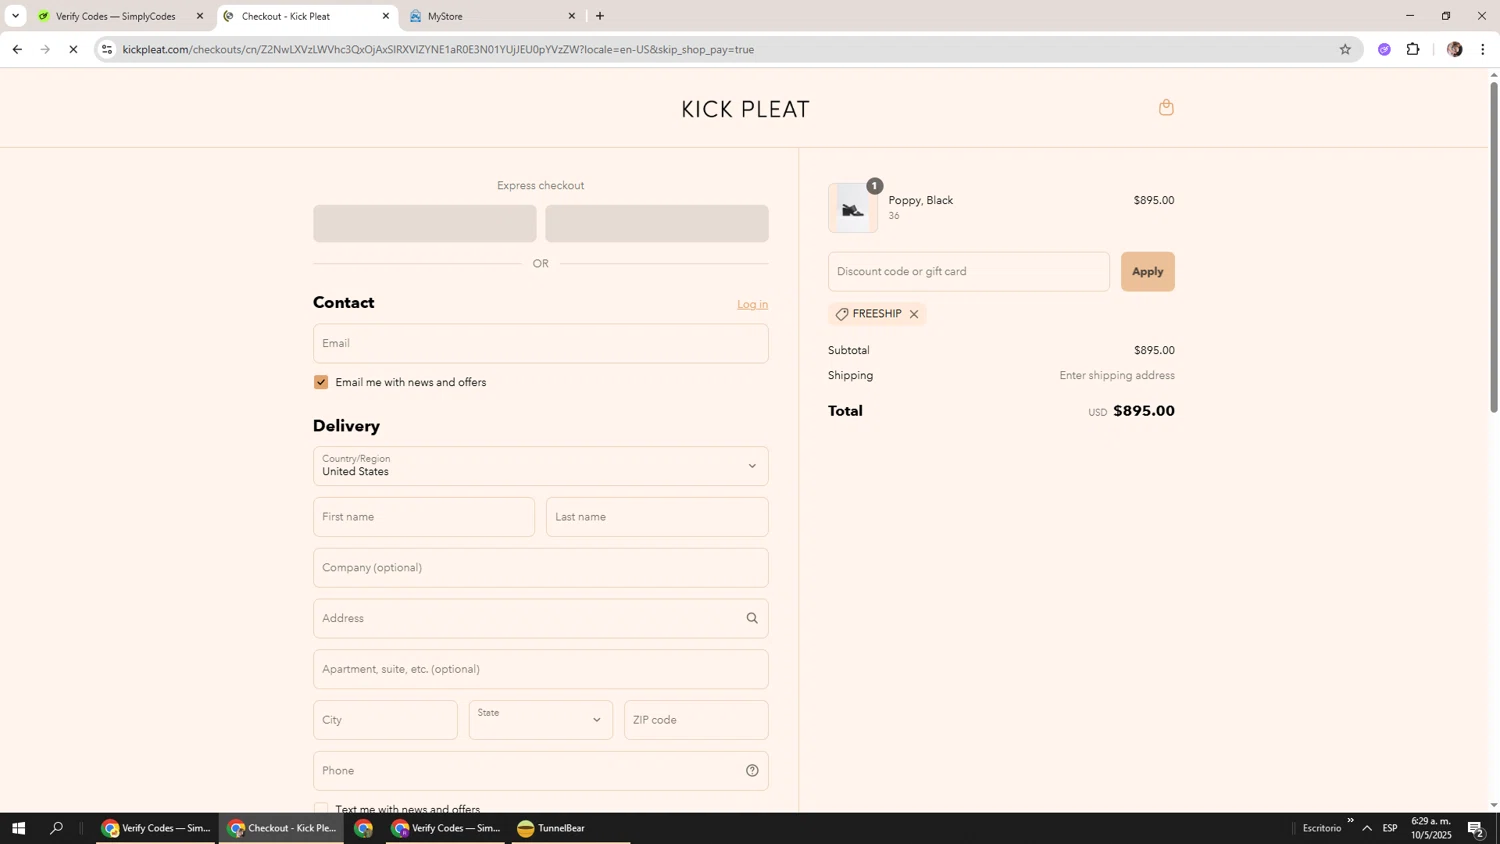
Task: Open the browser extensions puzzle icon
Action: point(1413,49)
